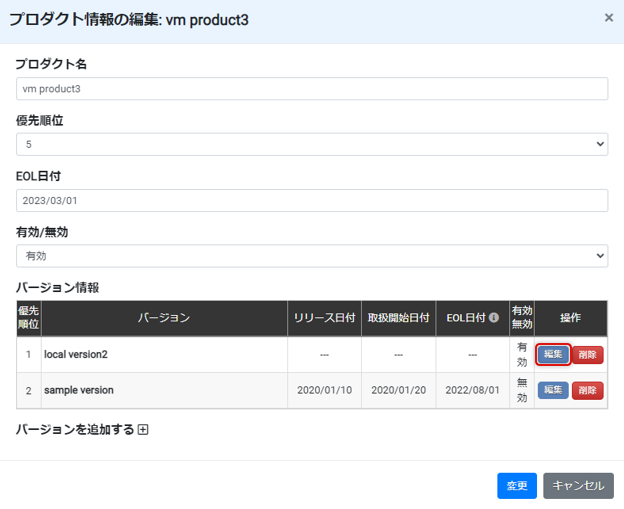Viewport: 624px width, 509px height.
Task: Click the リリース日付 column header
Action: pyautogui.click(x=324, y=318)
